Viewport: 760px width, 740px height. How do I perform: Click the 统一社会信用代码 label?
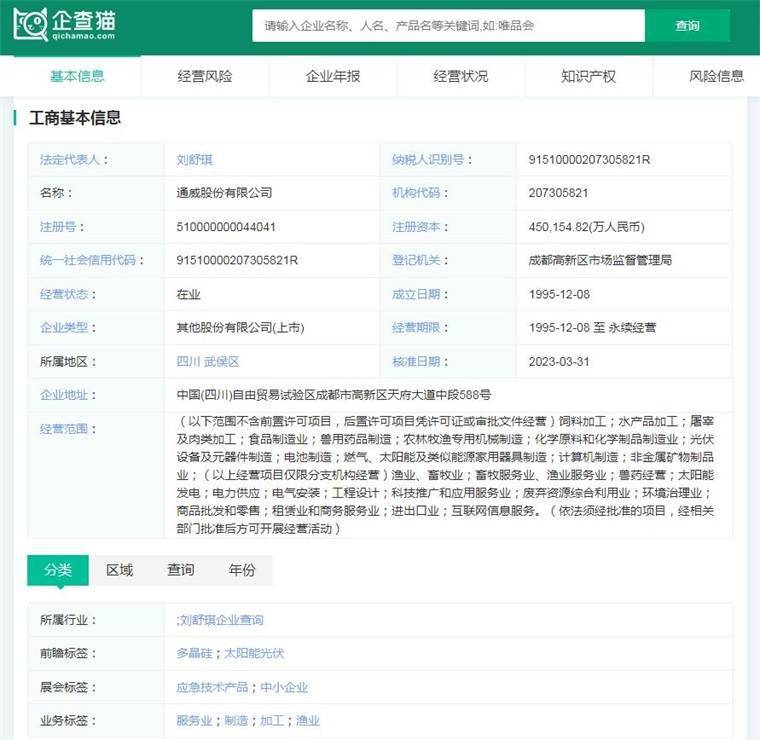(x=92, y=260)
